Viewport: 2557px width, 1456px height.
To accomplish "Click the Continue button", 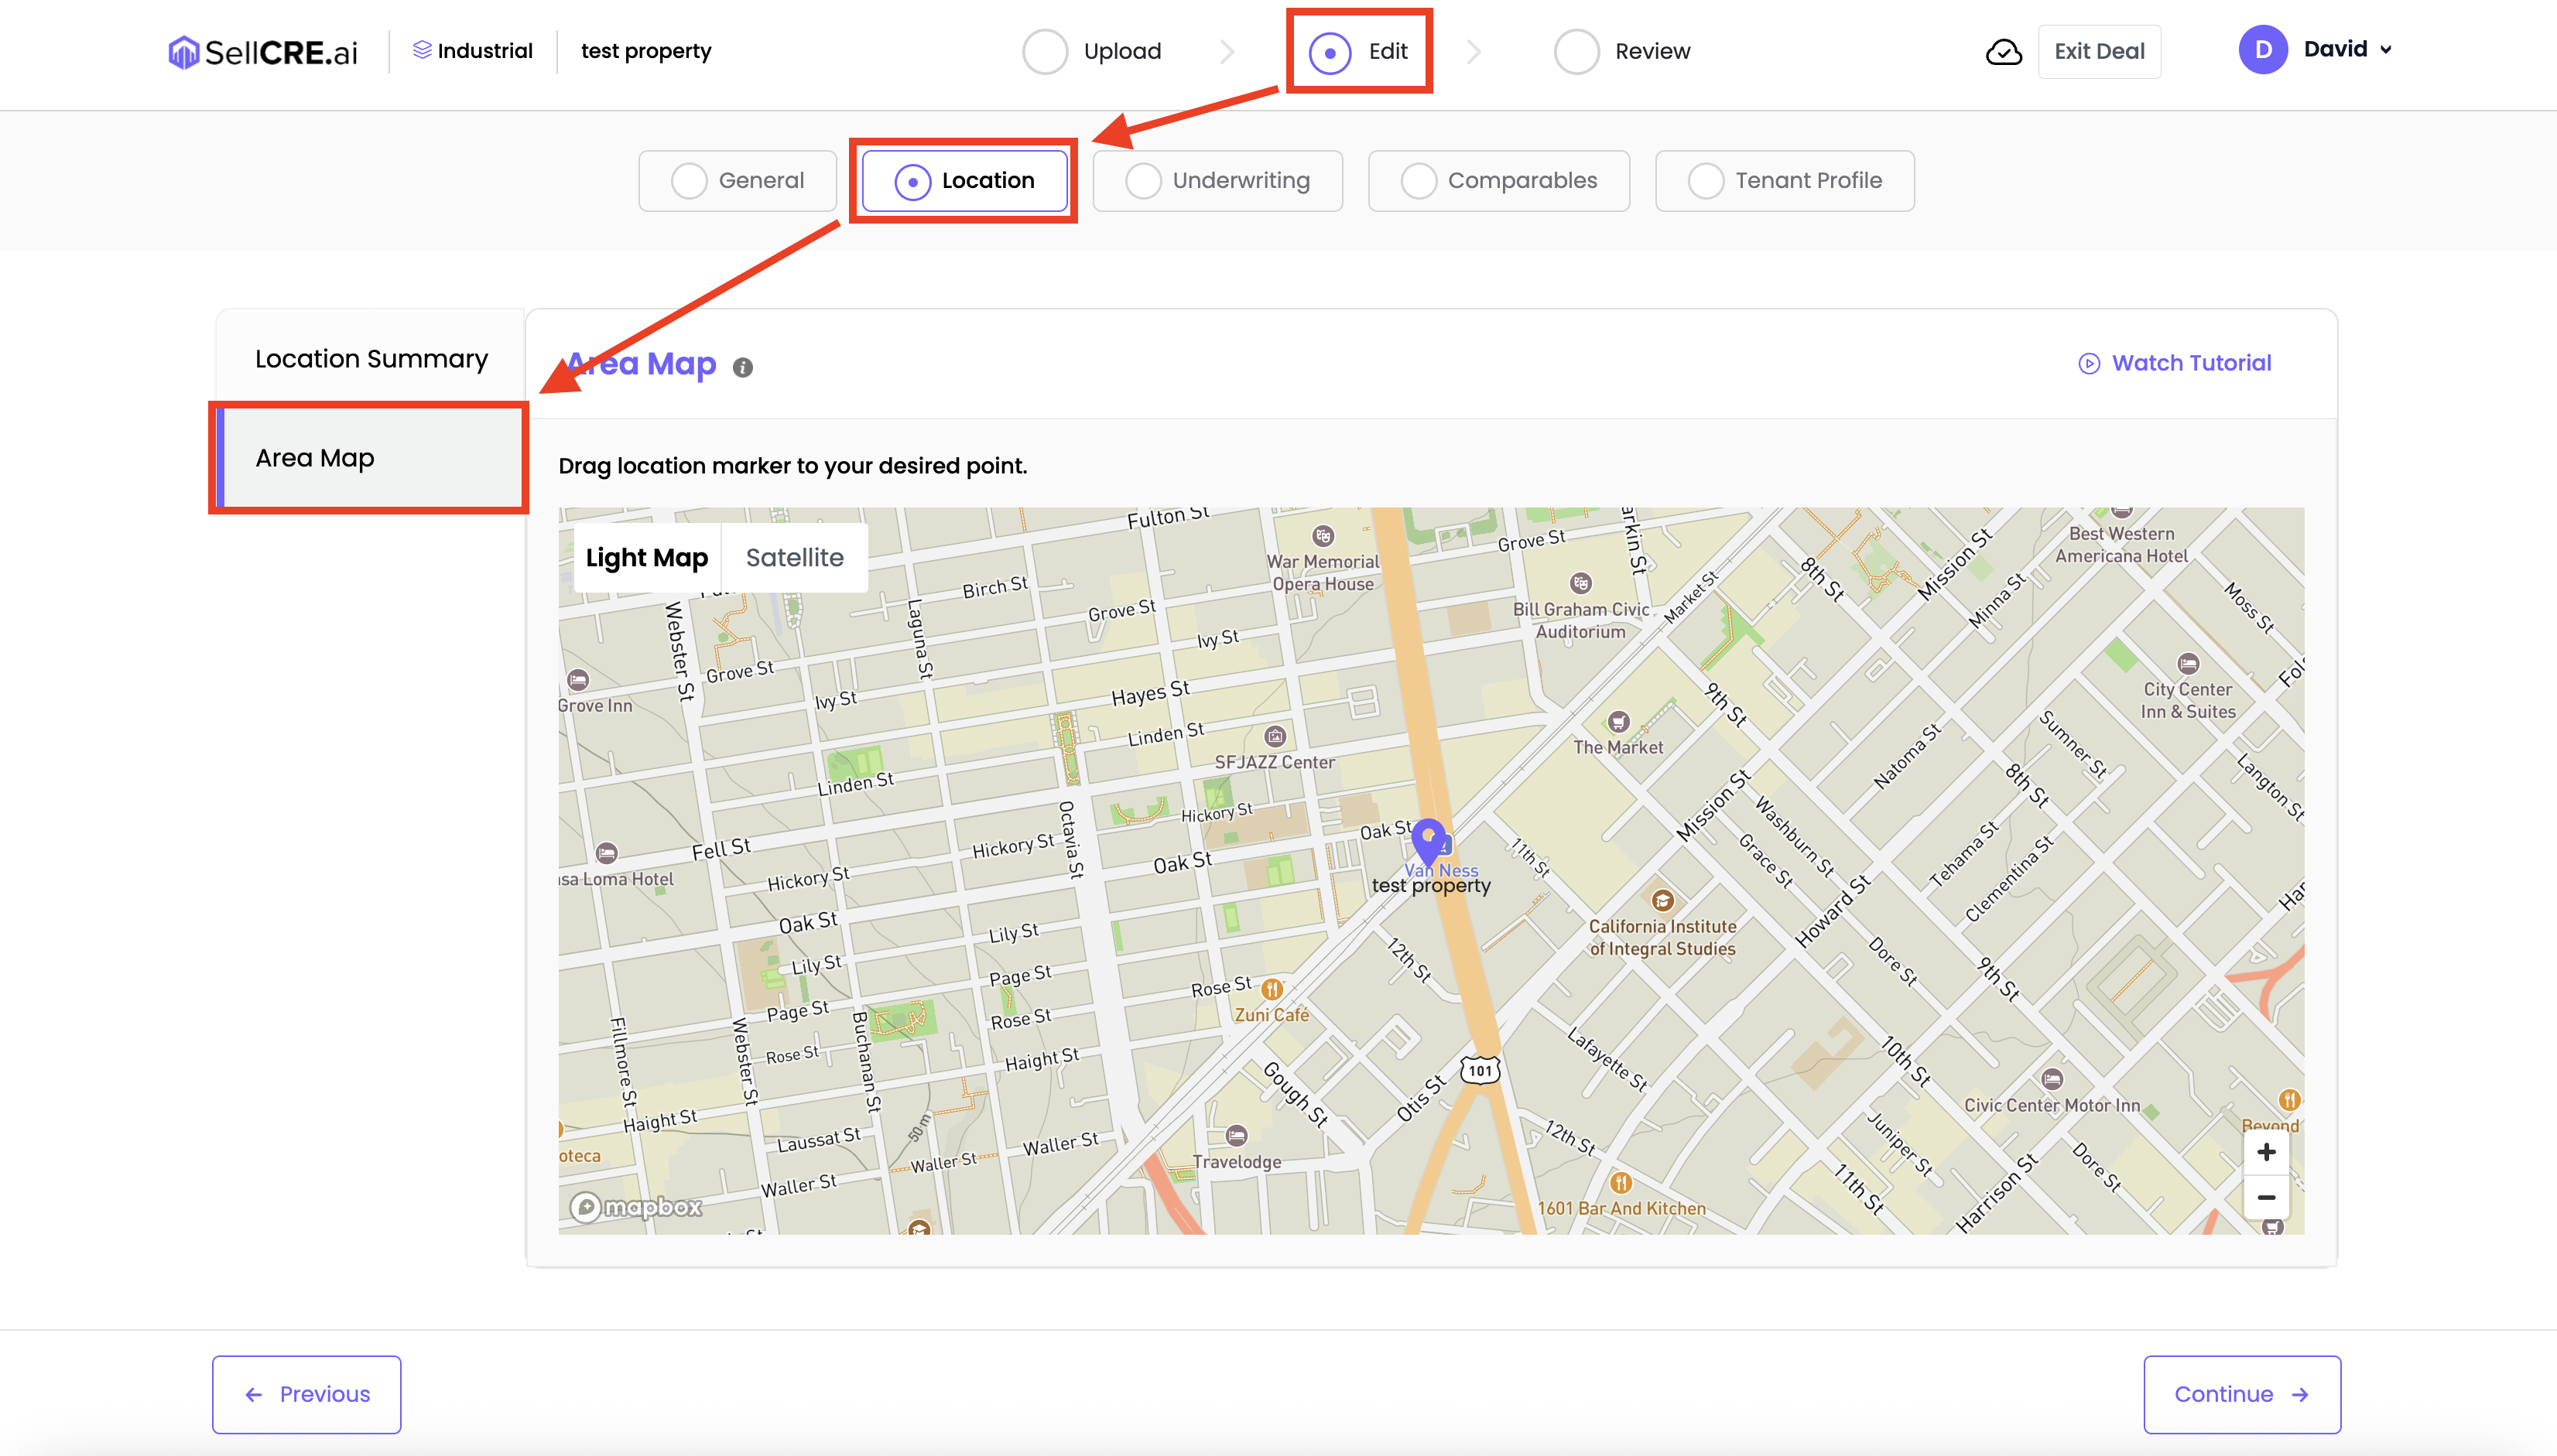I will 2241,1394.
